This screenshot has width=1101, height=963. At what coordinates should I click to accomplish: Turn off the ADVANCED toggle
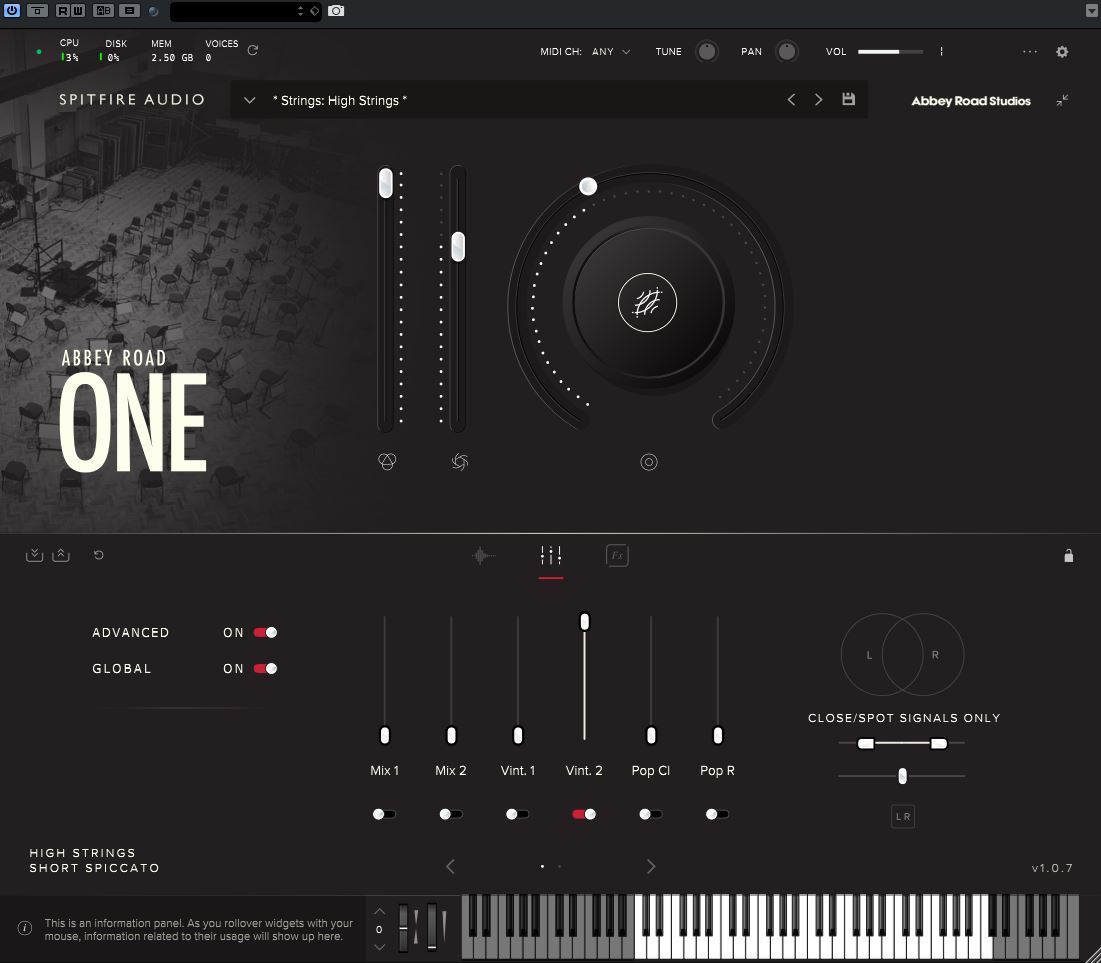[x=264, y=632]
